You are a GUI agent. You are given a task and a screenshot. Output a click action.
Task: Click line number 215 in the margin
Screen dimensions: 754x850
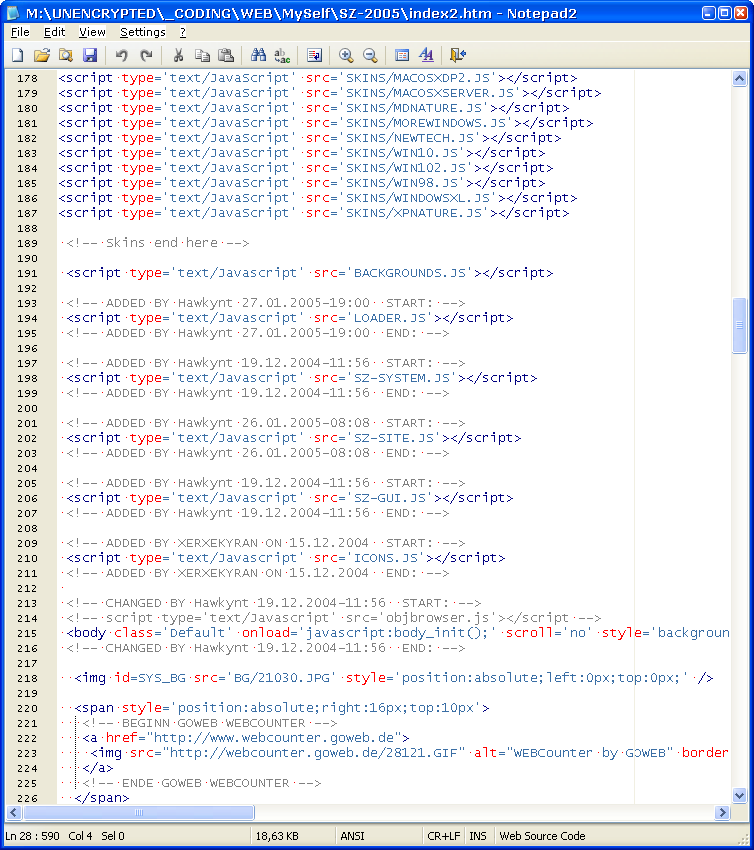pyautogui.click(x=27, y=634)
